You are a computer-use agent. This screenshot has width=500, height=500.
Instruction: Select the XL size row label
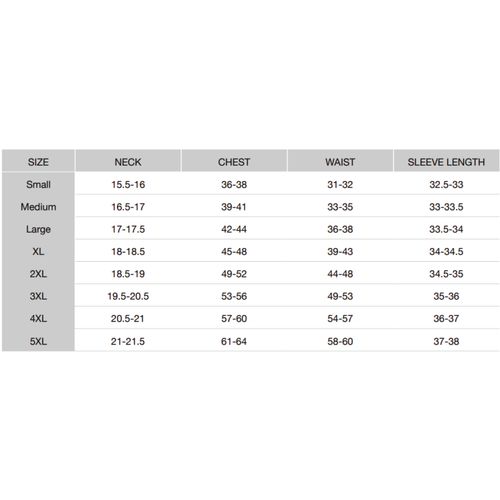tap(38, 251)
